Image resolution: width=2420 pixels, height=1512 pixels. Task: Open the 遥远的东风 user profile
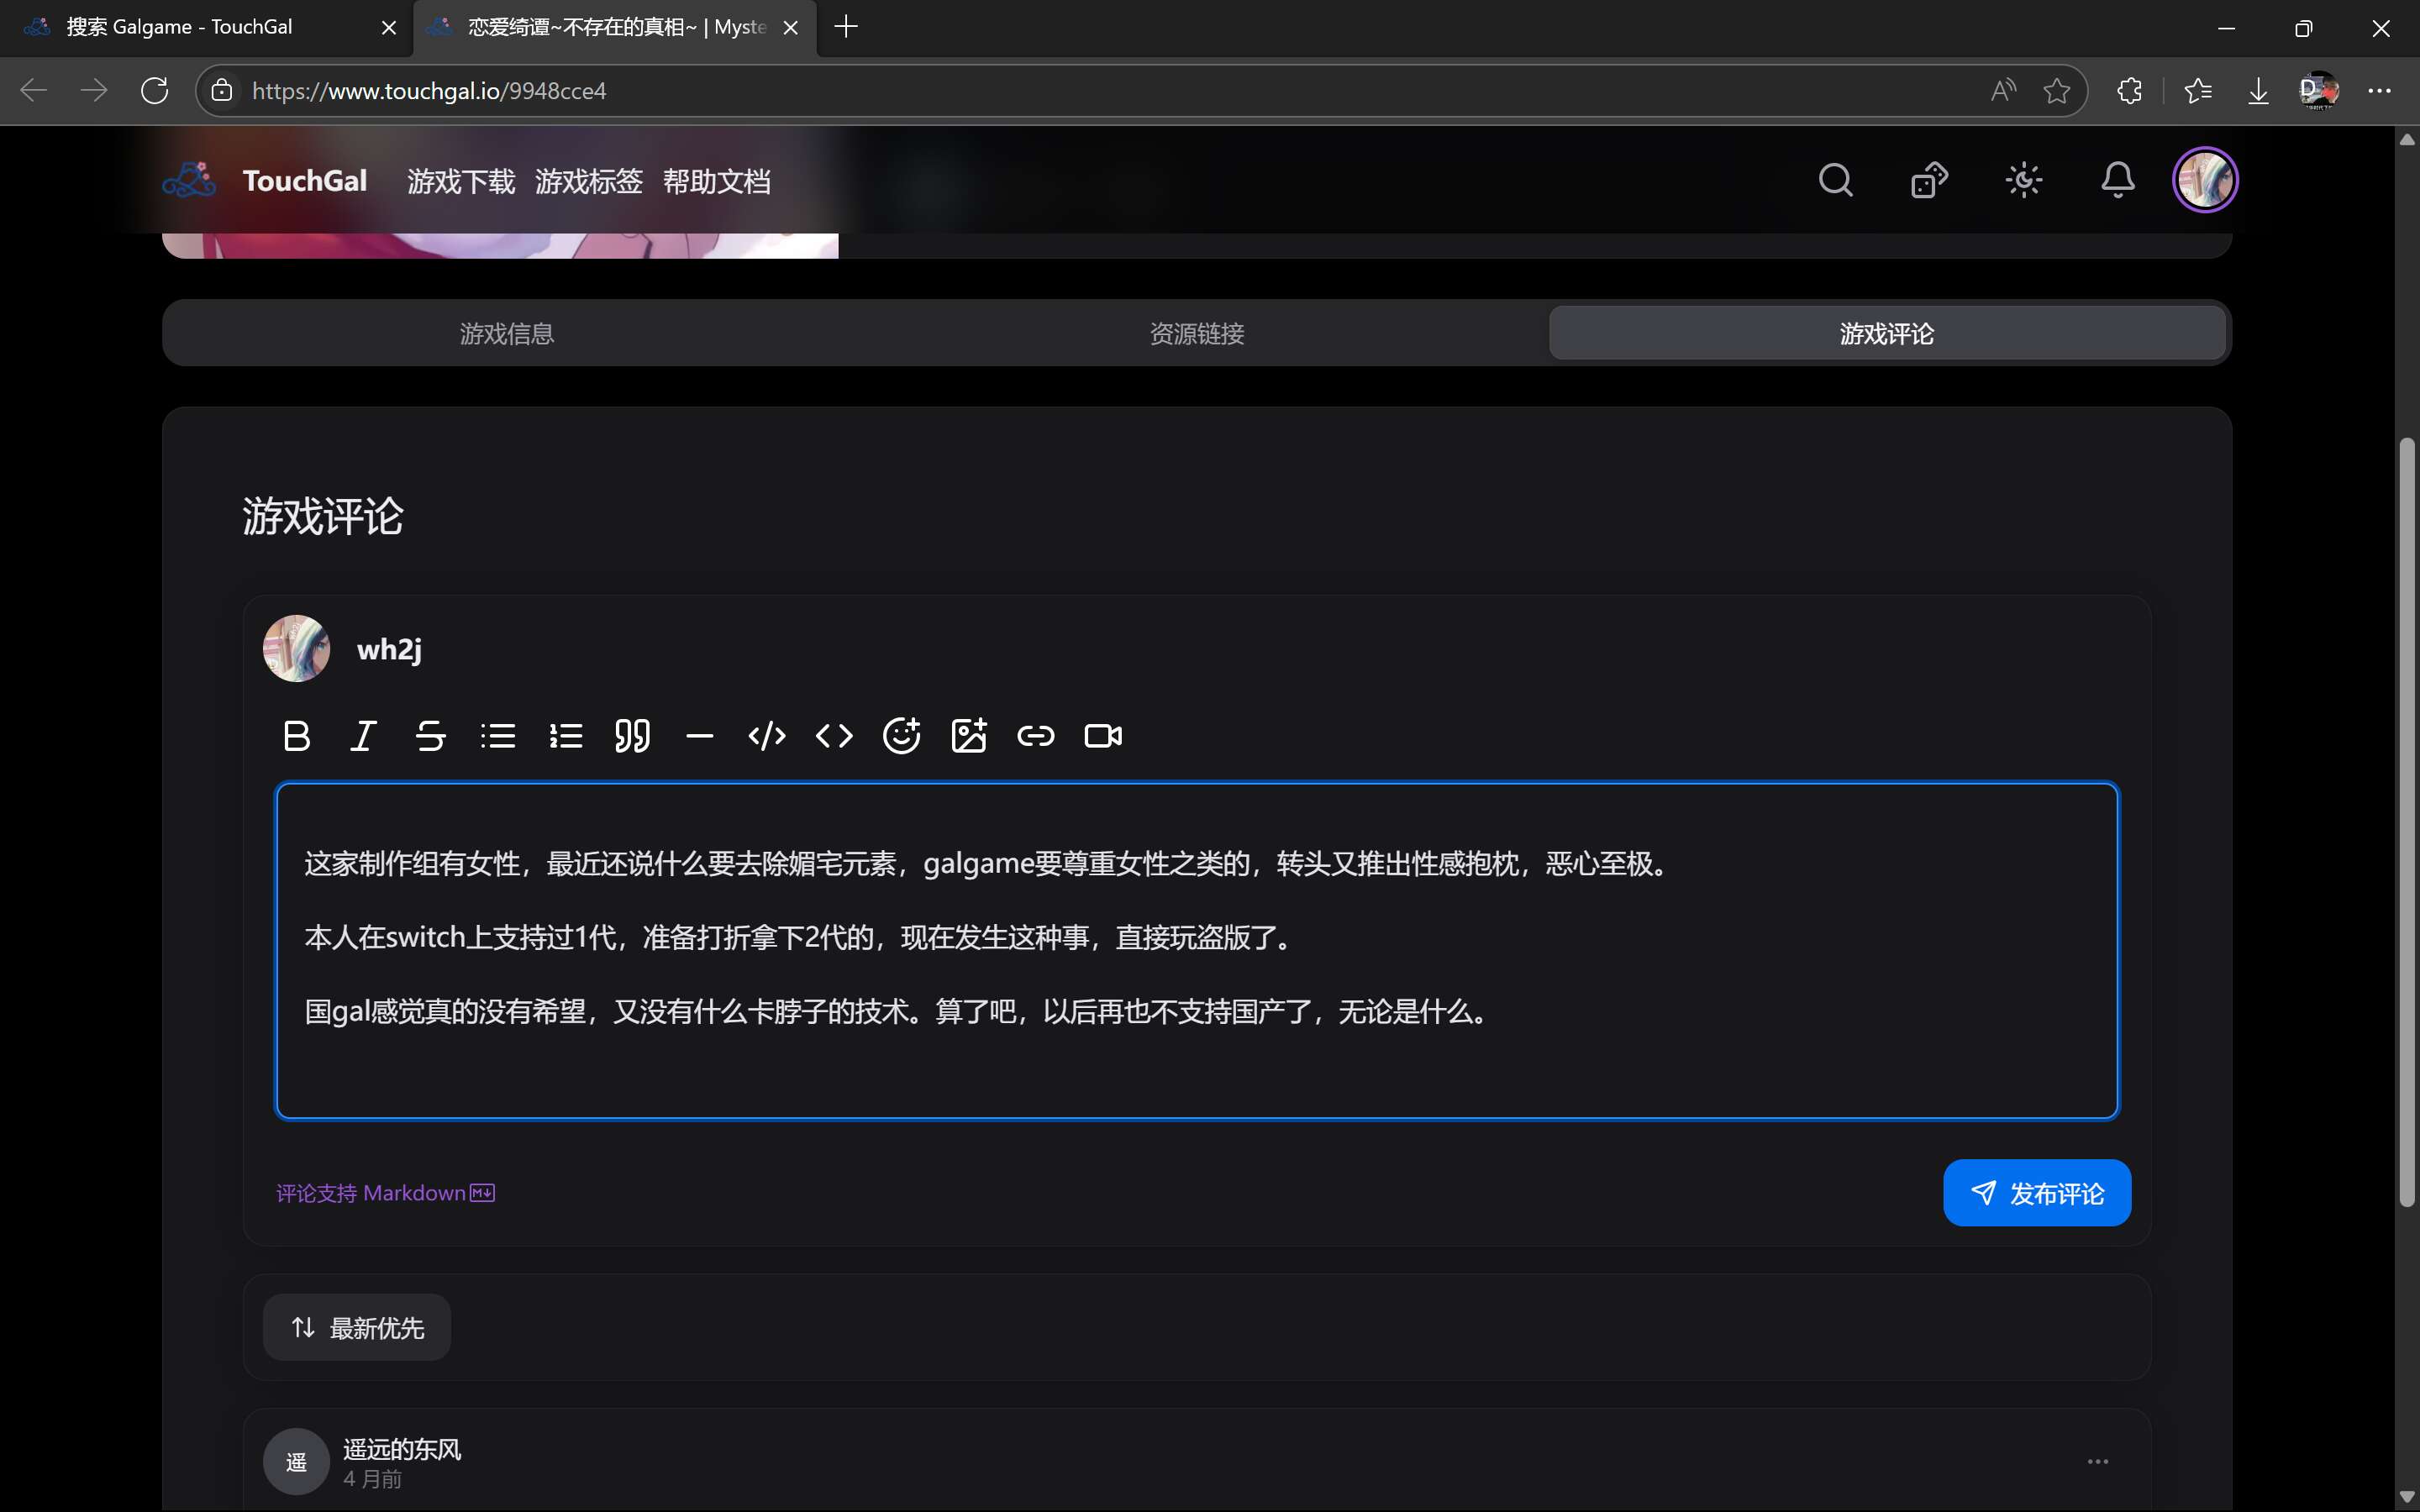[x=402, y=1449]
